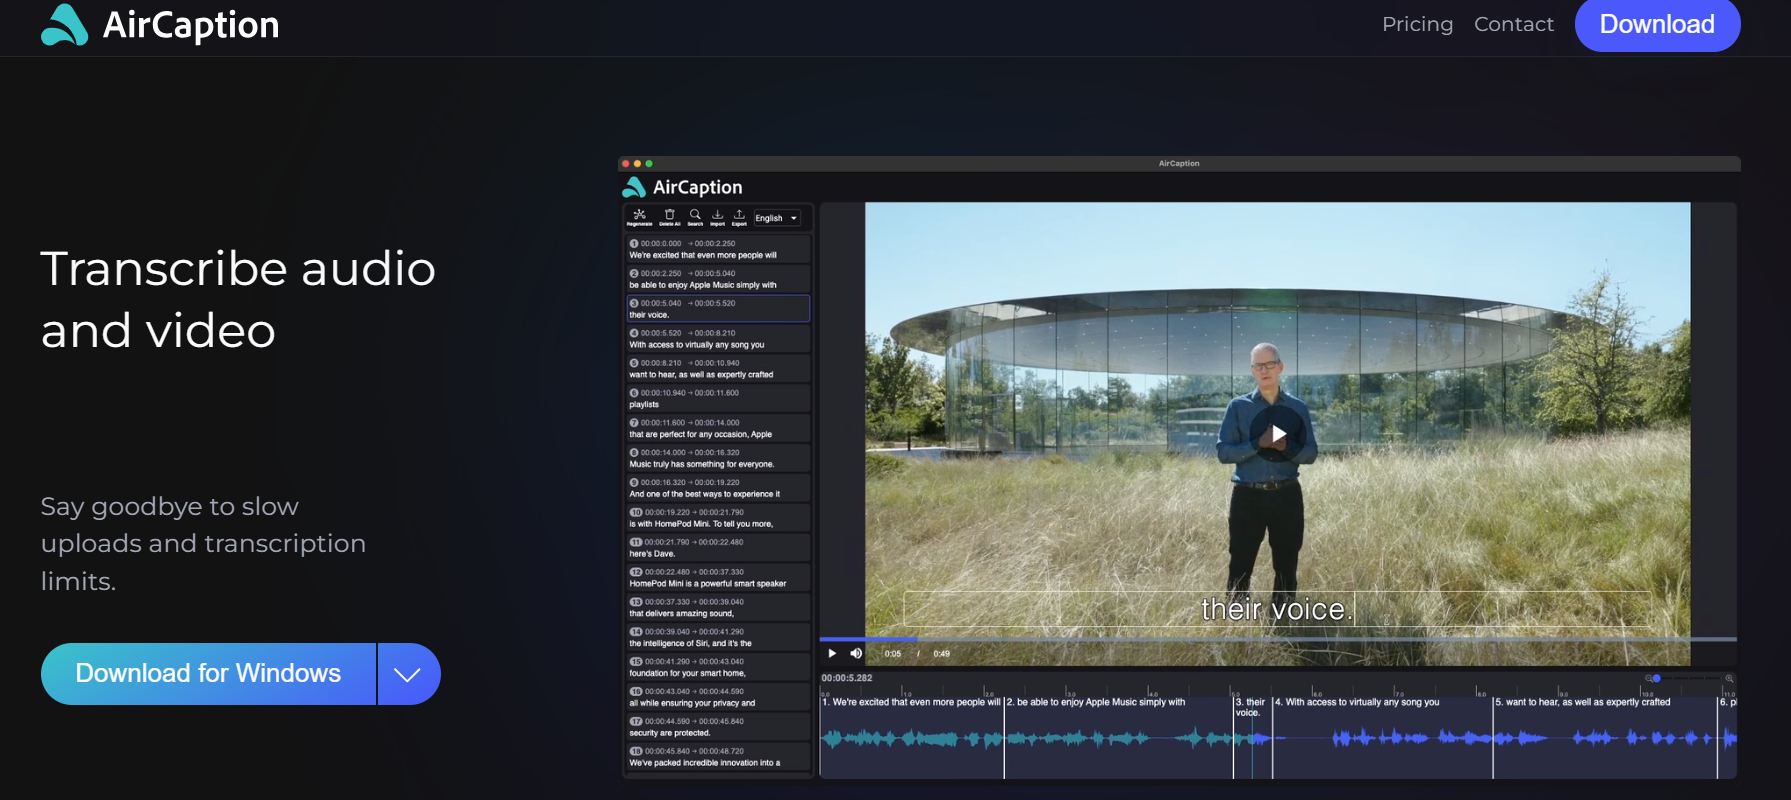Click the Regenerate icon in the app toolbar
1791x800 pixels.
coord(640,217)
